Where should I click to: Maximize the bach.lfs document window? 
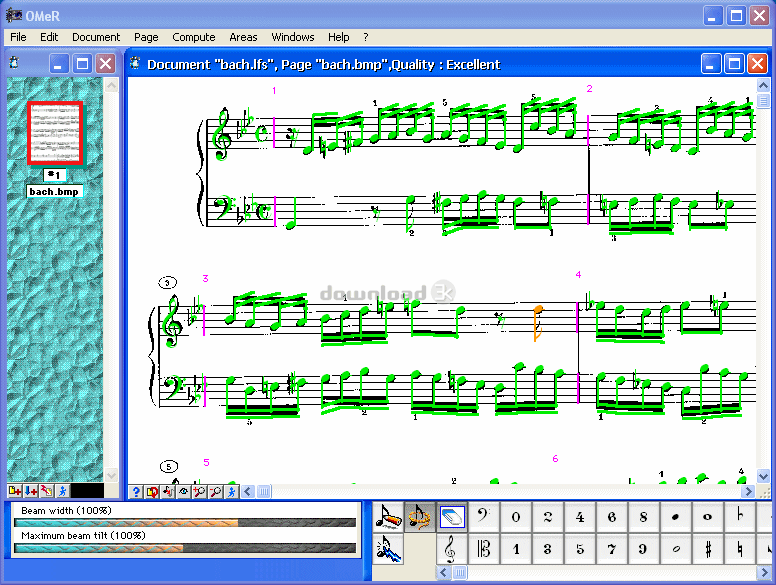point(734,64)
